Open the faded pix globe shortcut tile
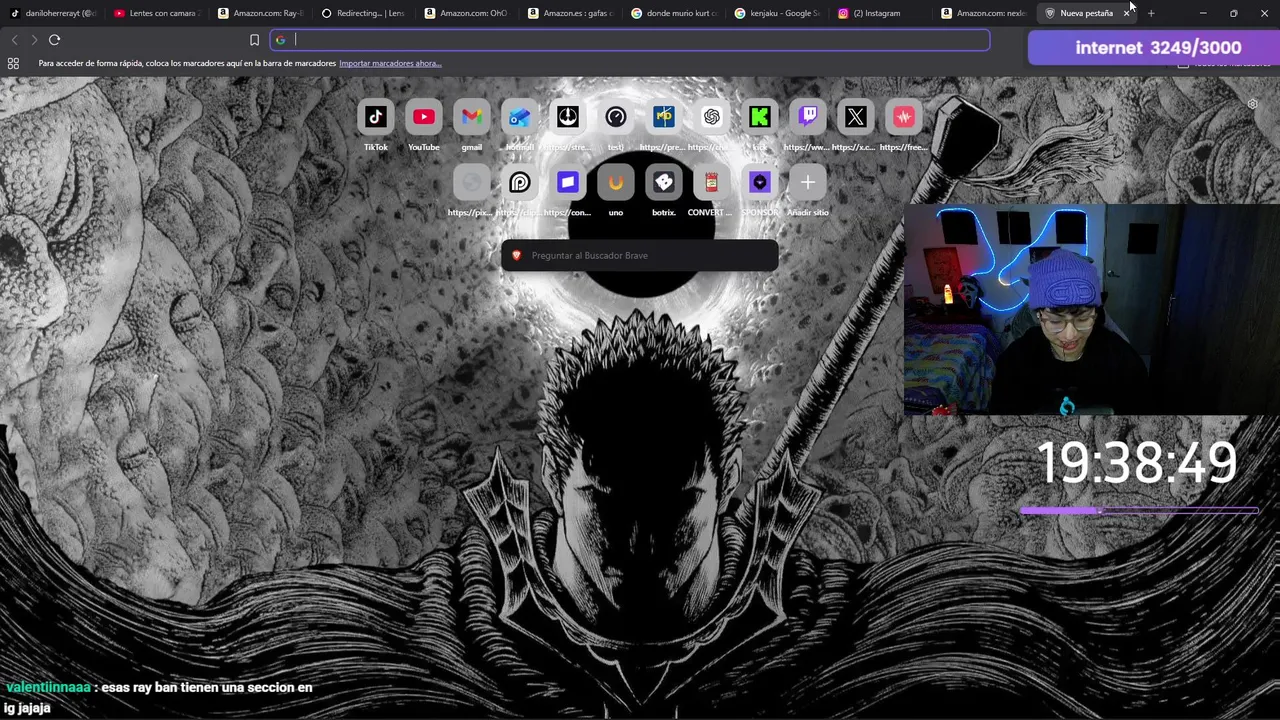This screenshot has height=720, width=1280. point(472,182)
